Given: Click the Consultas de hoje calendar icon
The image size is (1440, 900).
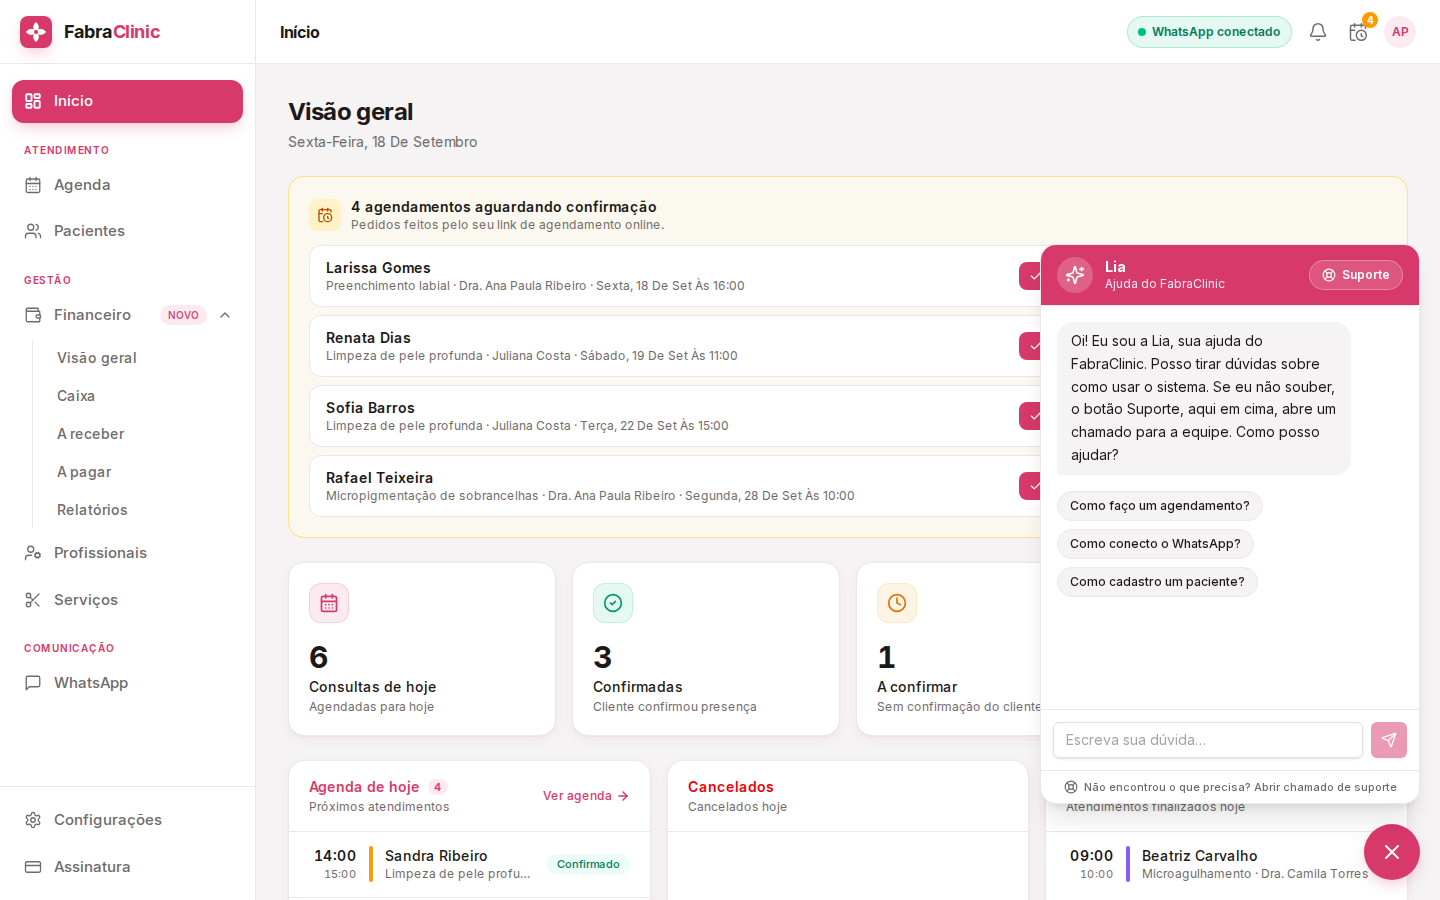Looking at the screenshot, I should [329, 603].
